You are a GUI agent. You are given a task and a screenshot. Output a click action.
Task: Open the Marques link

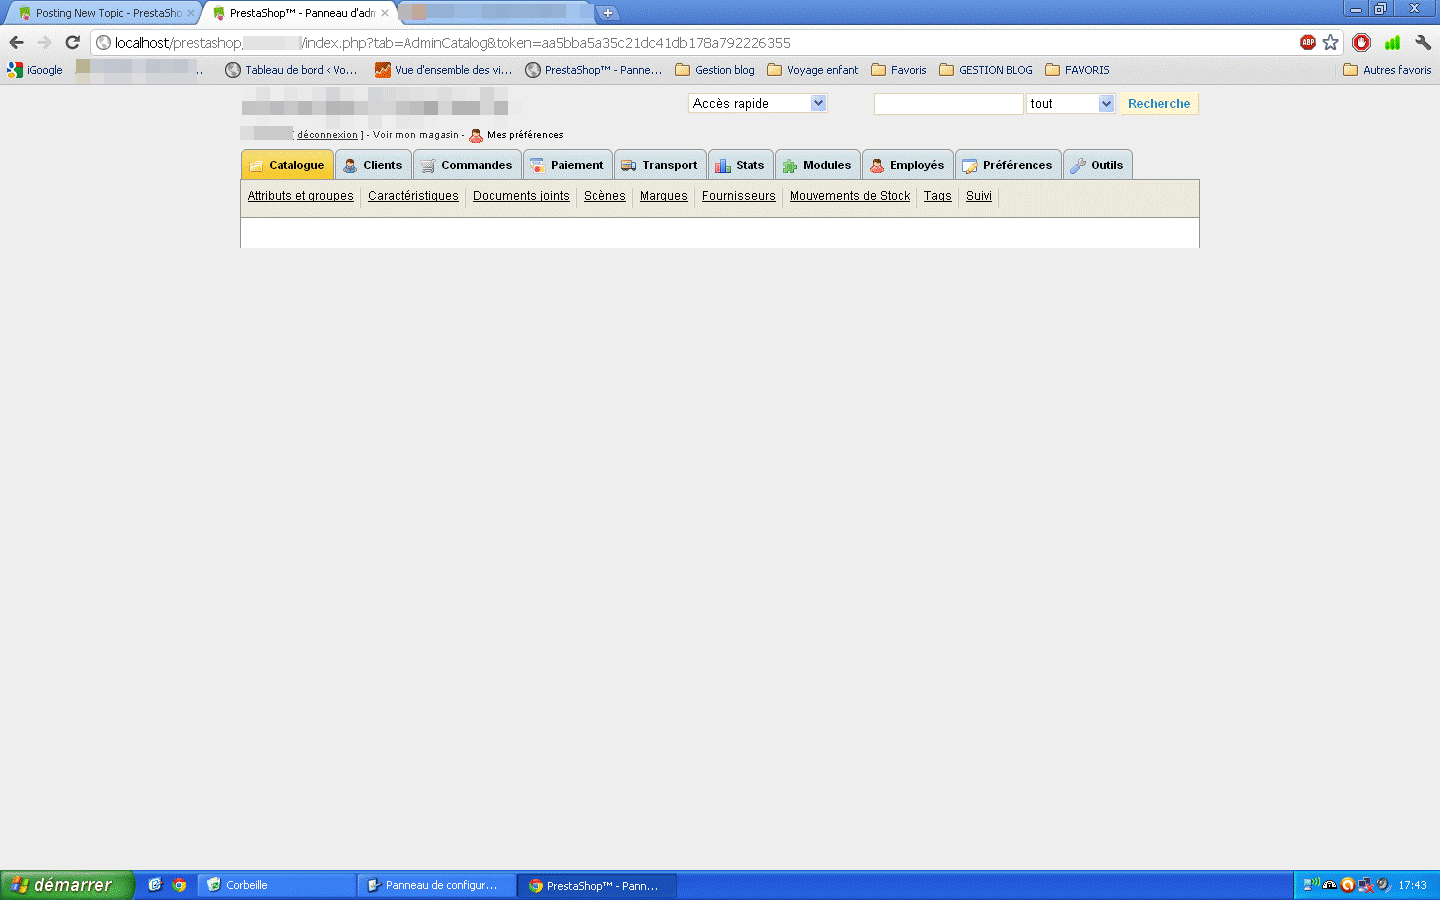click(664, 196)
